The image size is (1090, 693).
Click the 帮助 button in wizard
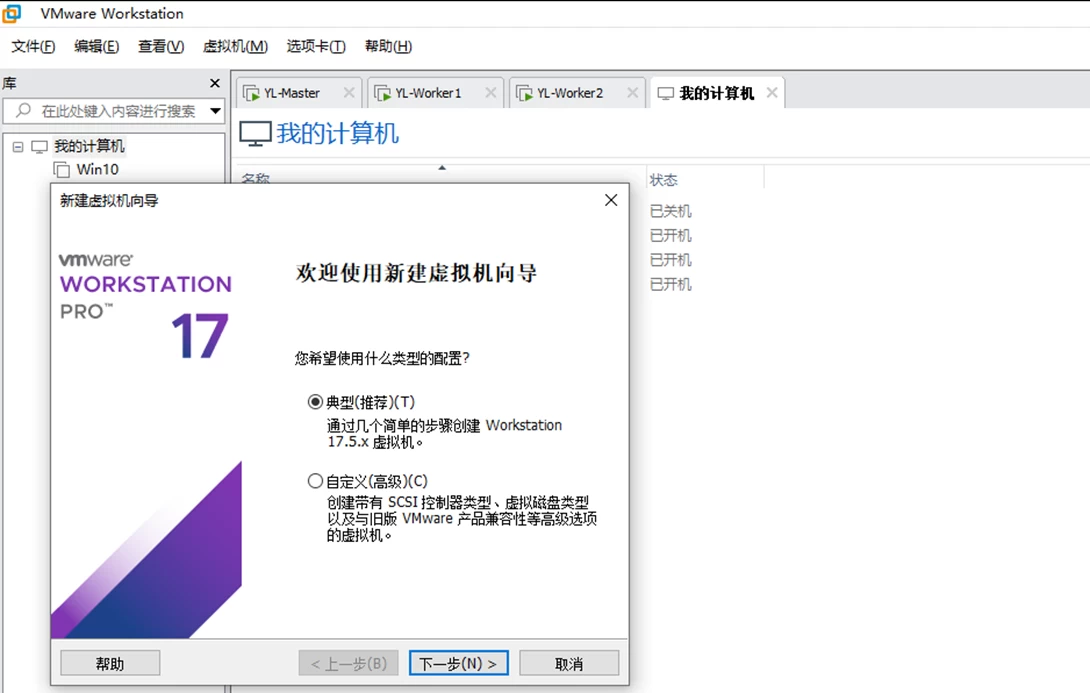110,663
